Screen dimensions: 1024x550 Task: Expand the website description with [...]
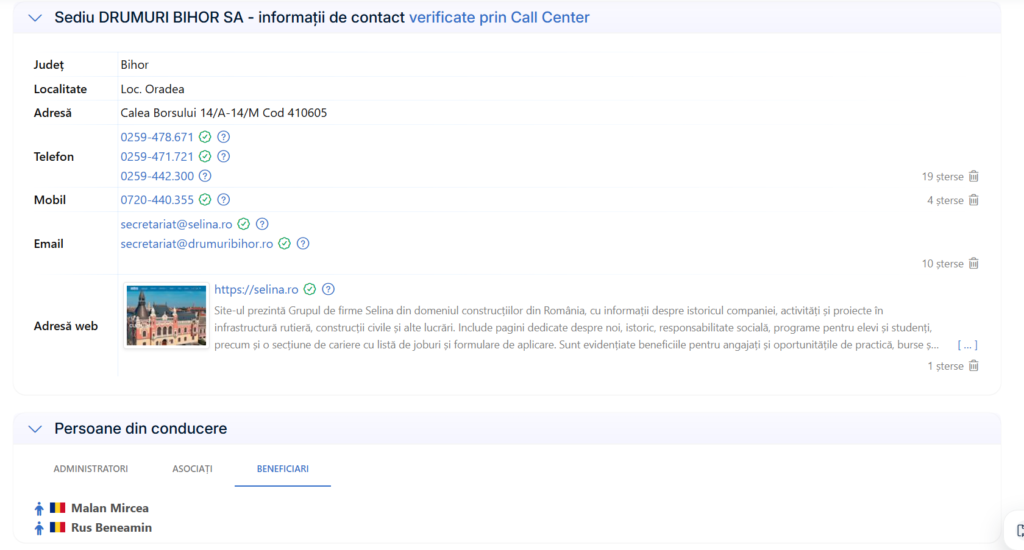(967, 345)
